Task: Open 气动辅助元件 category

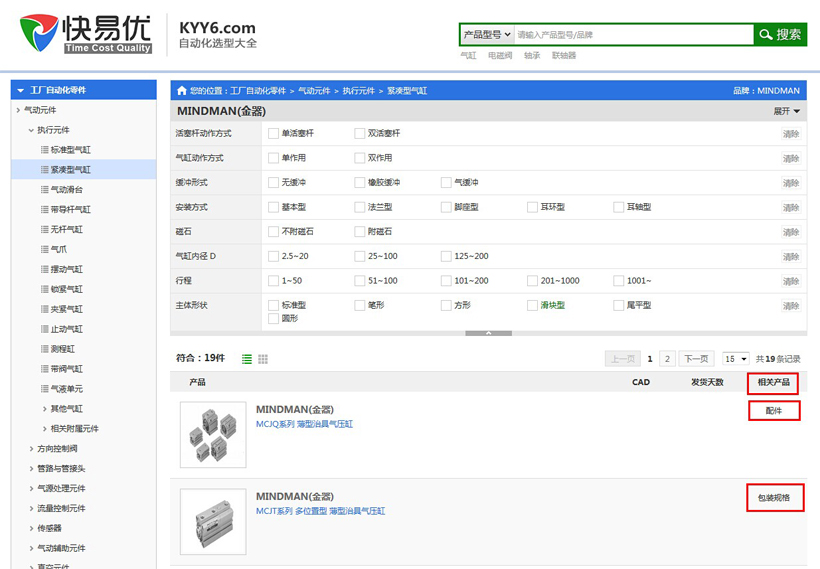Action: click(x=61, y=548)
